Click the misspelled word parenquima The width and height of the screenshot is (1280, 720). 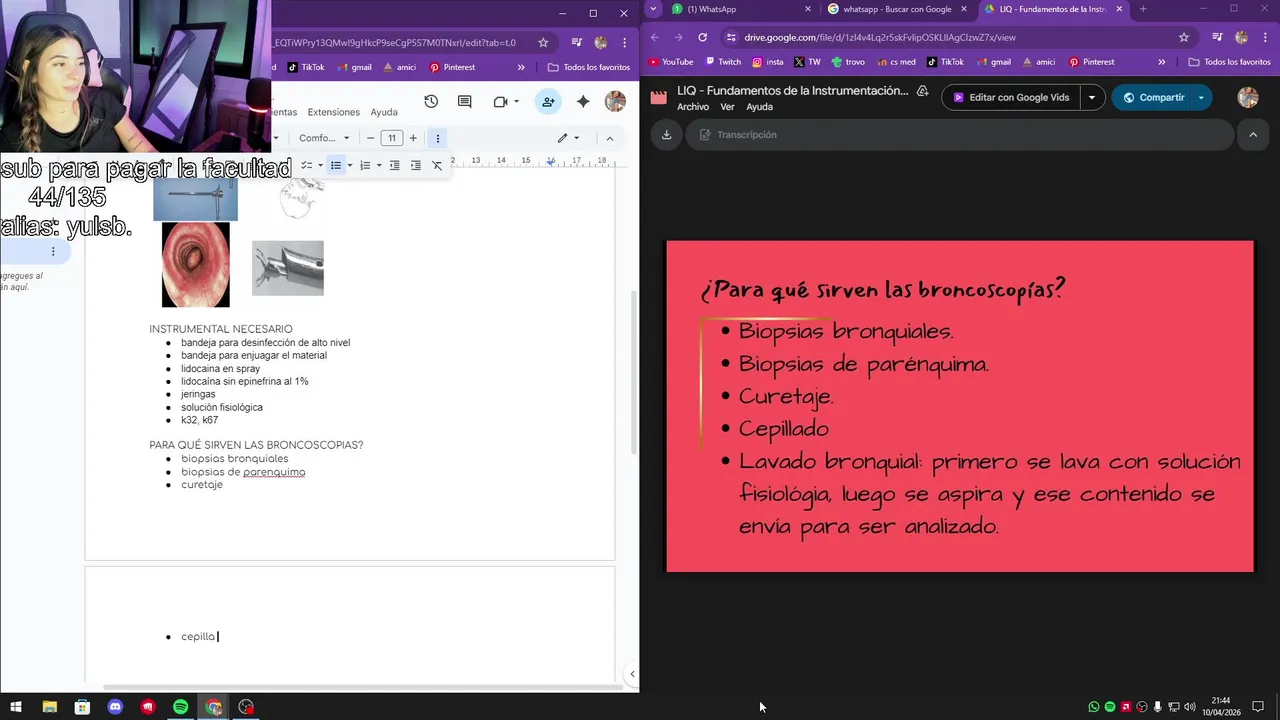tap(274, 472)
